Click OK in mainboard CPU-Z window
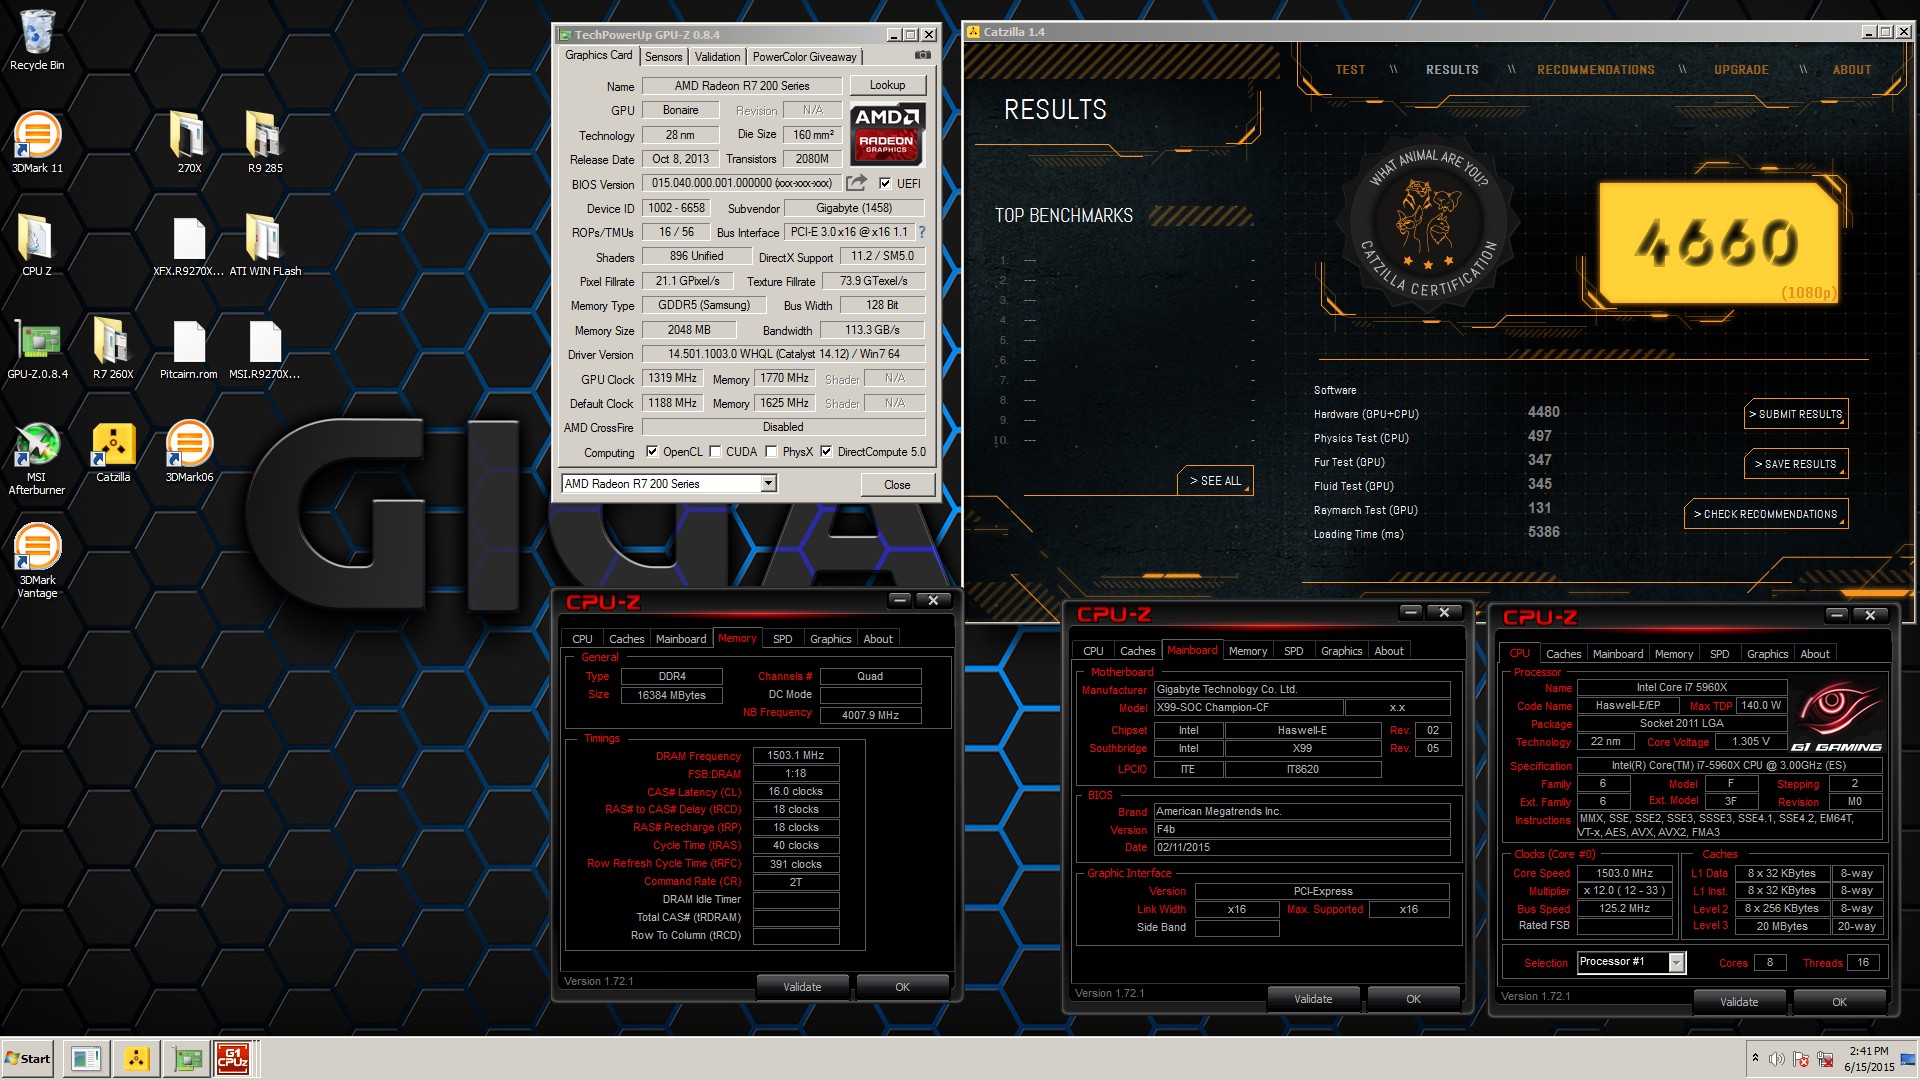 click(1413, 999)
